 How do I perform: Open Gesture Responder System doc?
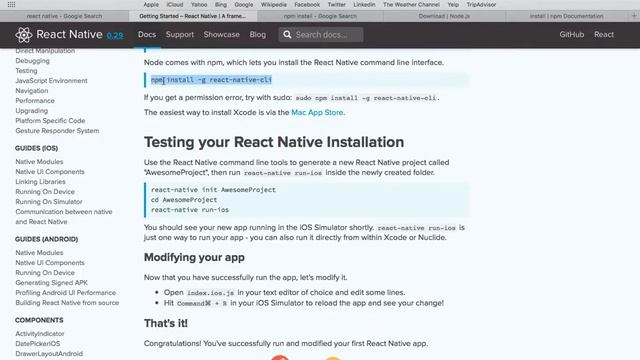[x=57, y=131]
